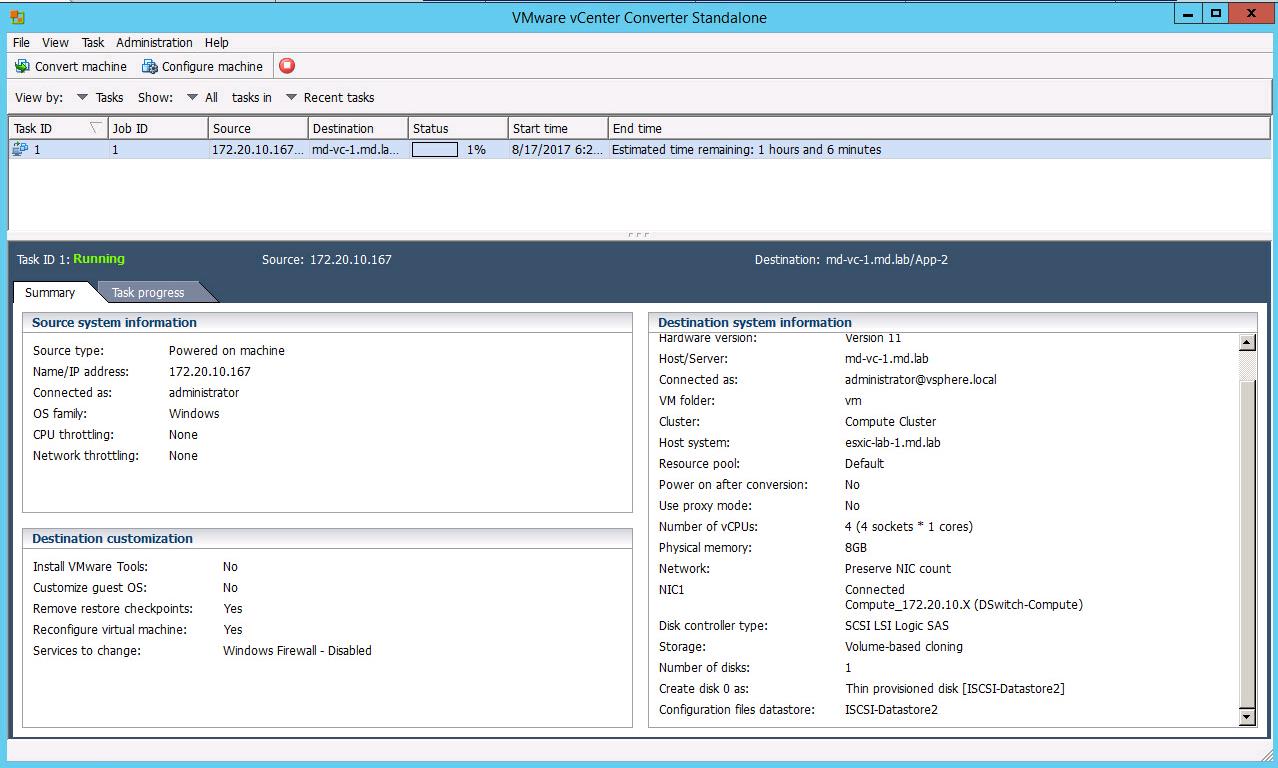Open the Administration menu

point(154,42)
